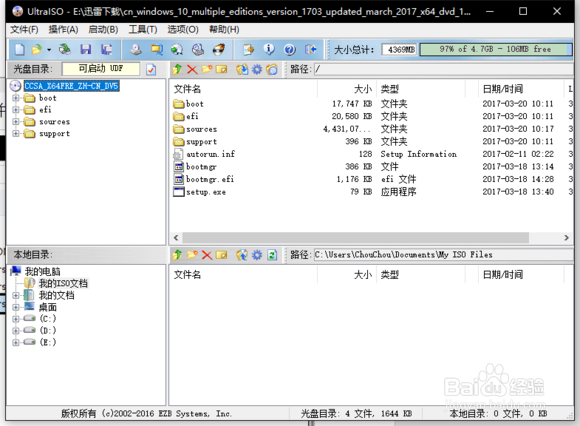Select bootmgr.efi in disc file list
This screenshot has width=580, height=426.
[210, 179]
